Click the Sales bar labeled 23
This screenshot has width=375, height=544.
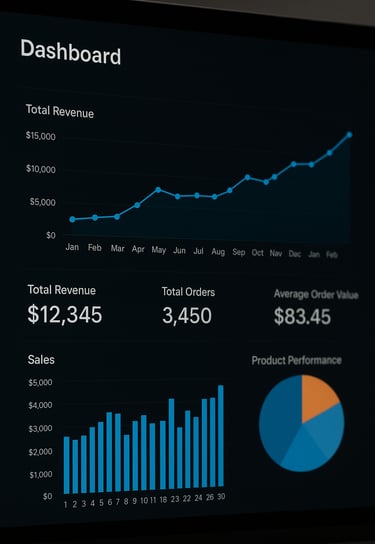pyautogui.click(x=171, y=444)
